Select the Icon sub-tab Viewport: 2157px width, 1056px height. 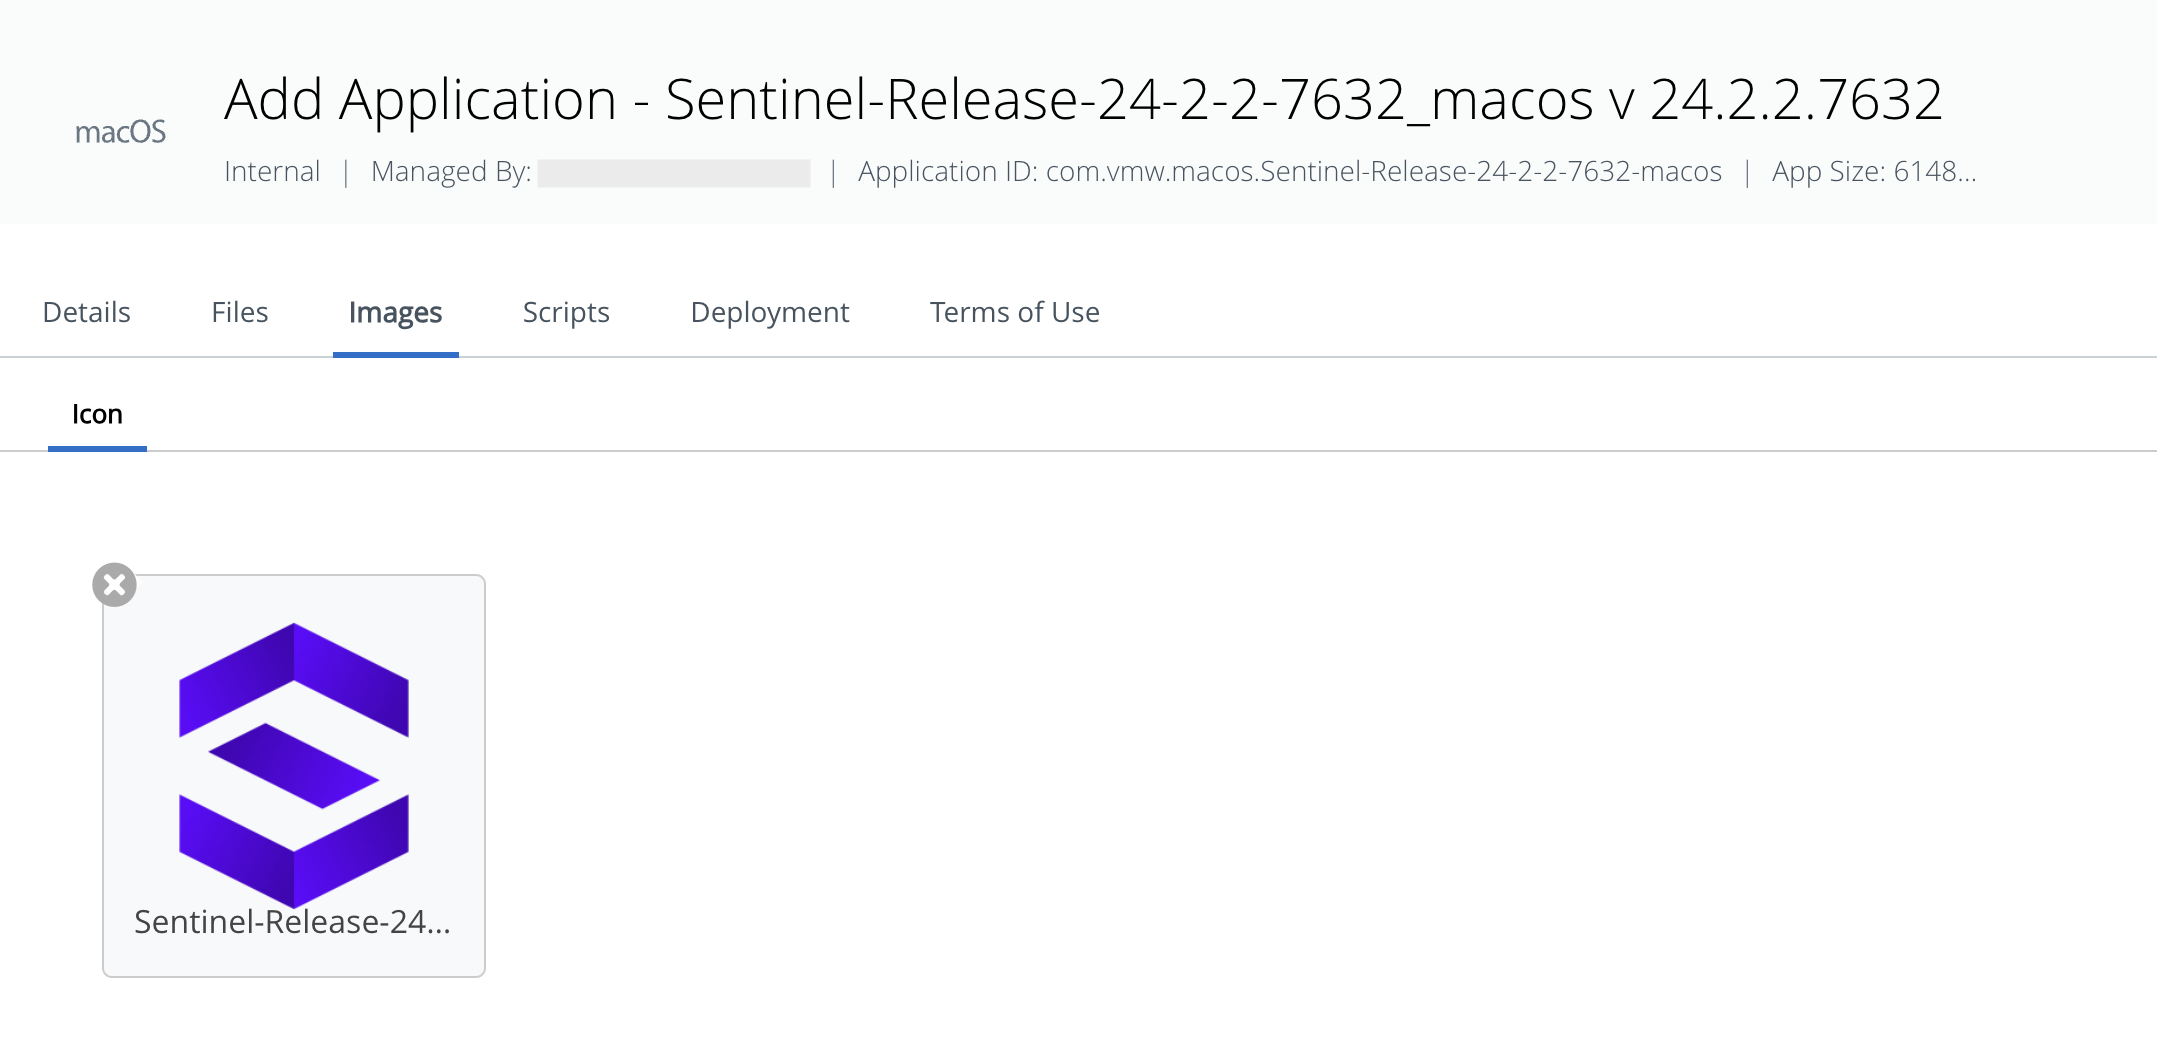(x=97, y=414)
